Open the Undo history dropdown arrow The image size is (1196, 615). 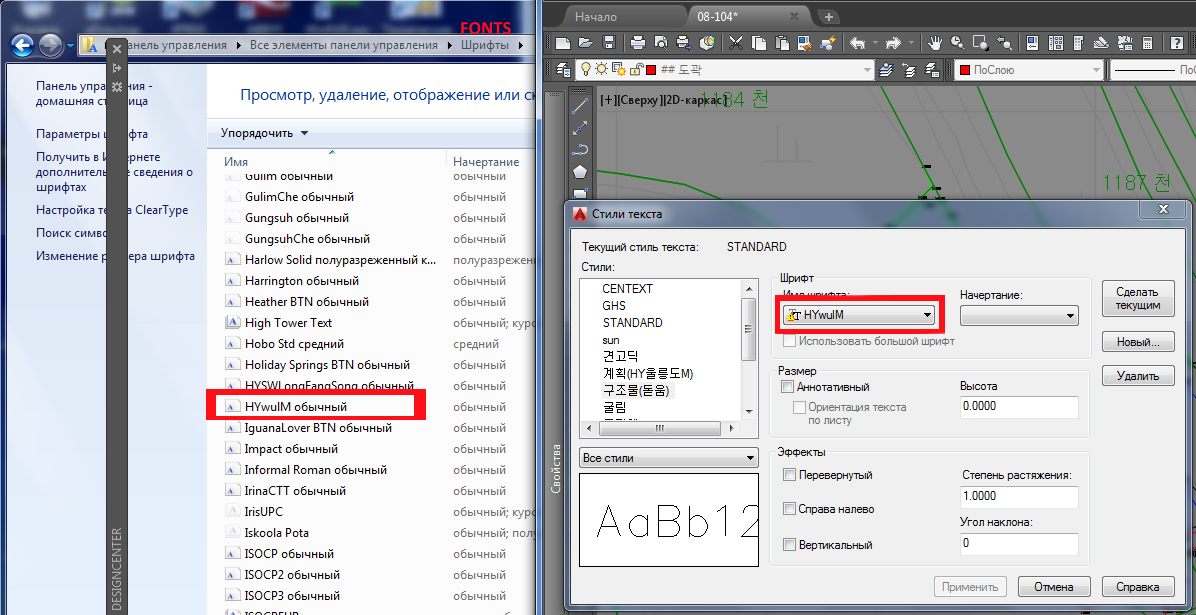tap(875, 43)
